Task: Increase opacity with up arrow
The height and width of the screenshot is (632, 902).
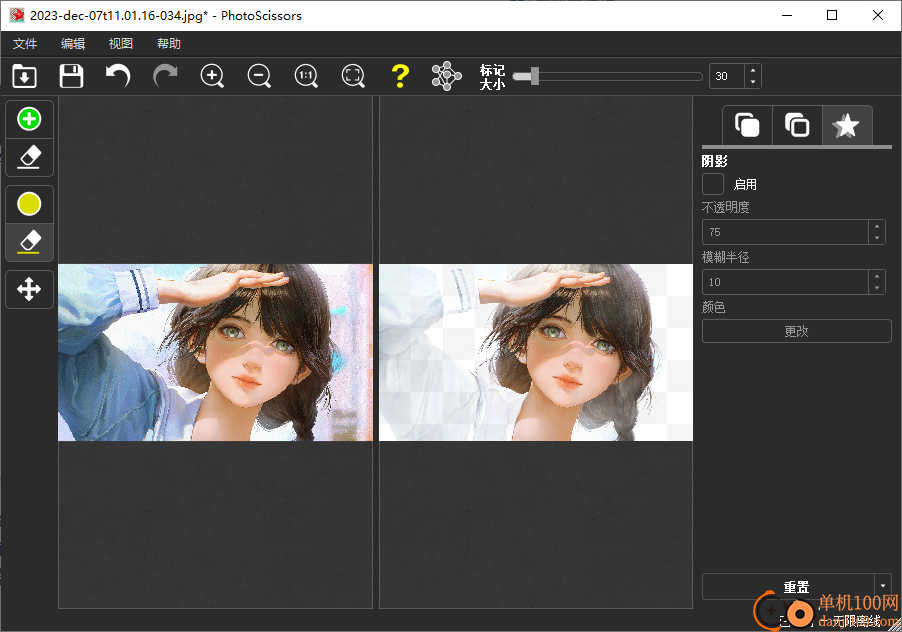Action: [877, 226]
